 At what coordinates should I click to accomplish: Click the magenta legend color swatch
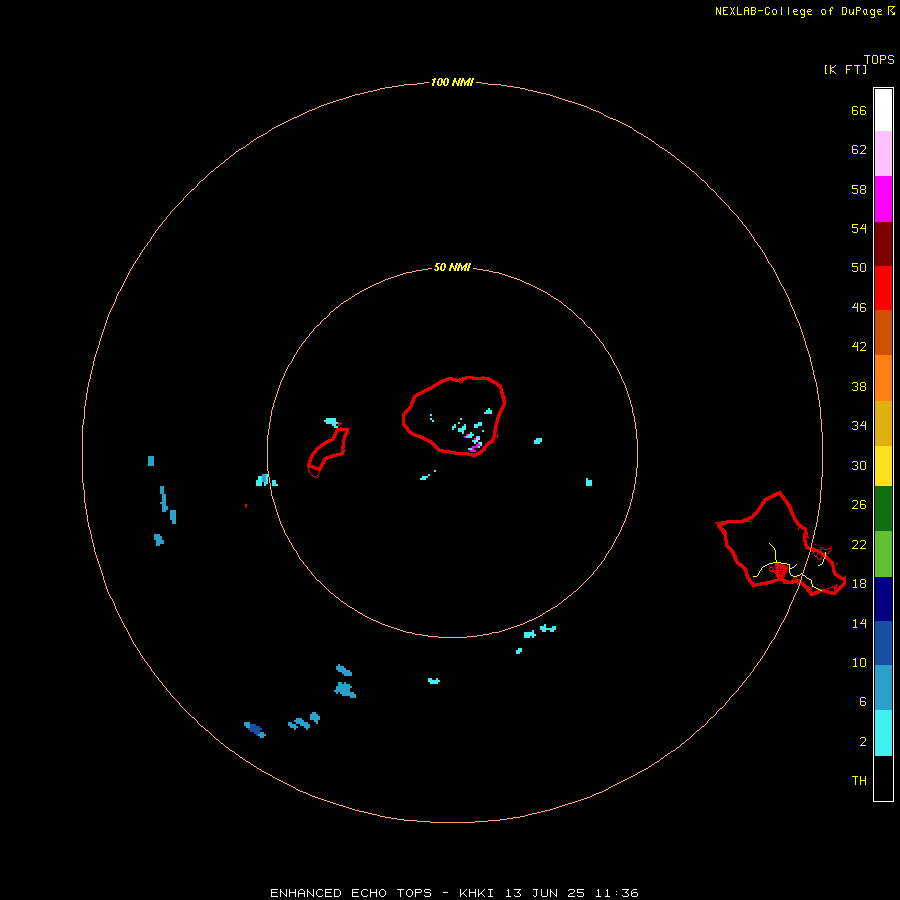[883, 199]
